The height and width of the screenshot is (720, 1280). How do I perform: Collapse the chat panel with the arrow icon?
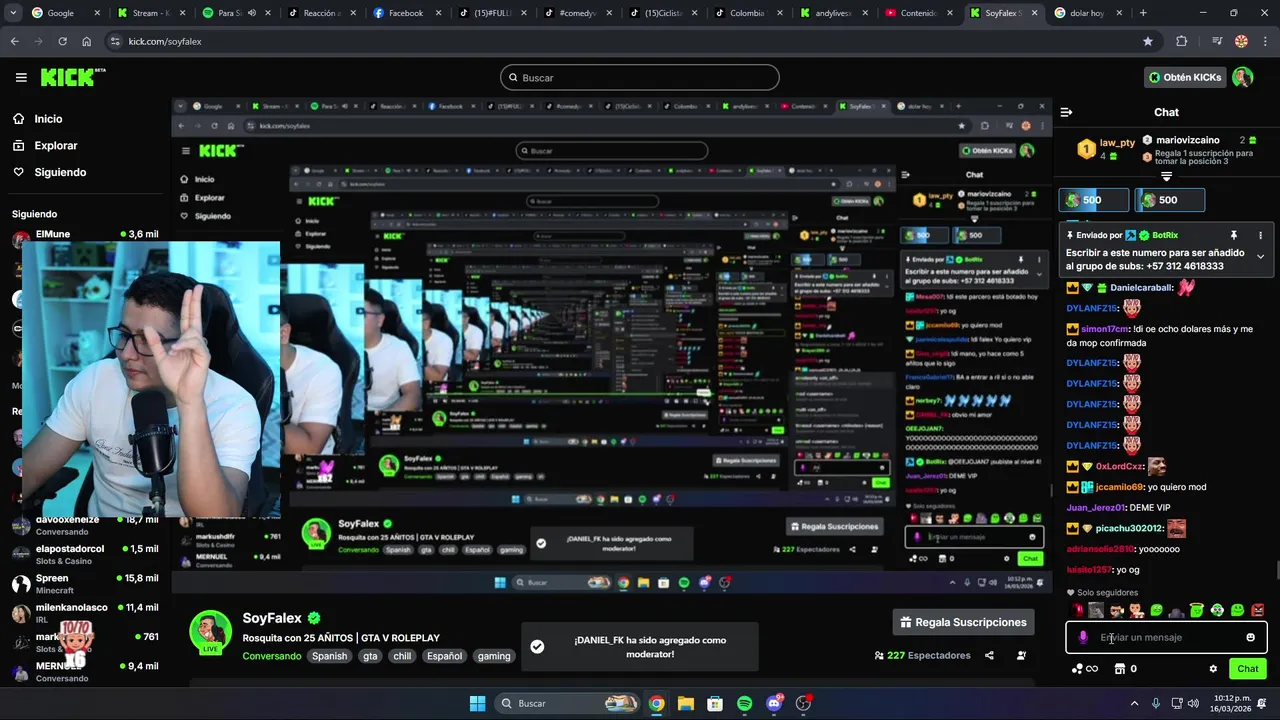click(x=1066, y=112)
